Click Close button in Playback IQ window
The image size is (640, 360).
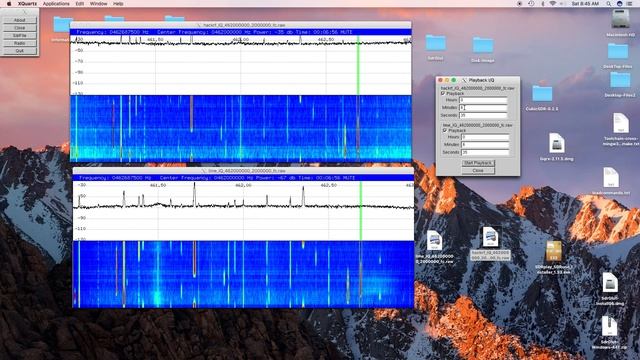[478, 171]
